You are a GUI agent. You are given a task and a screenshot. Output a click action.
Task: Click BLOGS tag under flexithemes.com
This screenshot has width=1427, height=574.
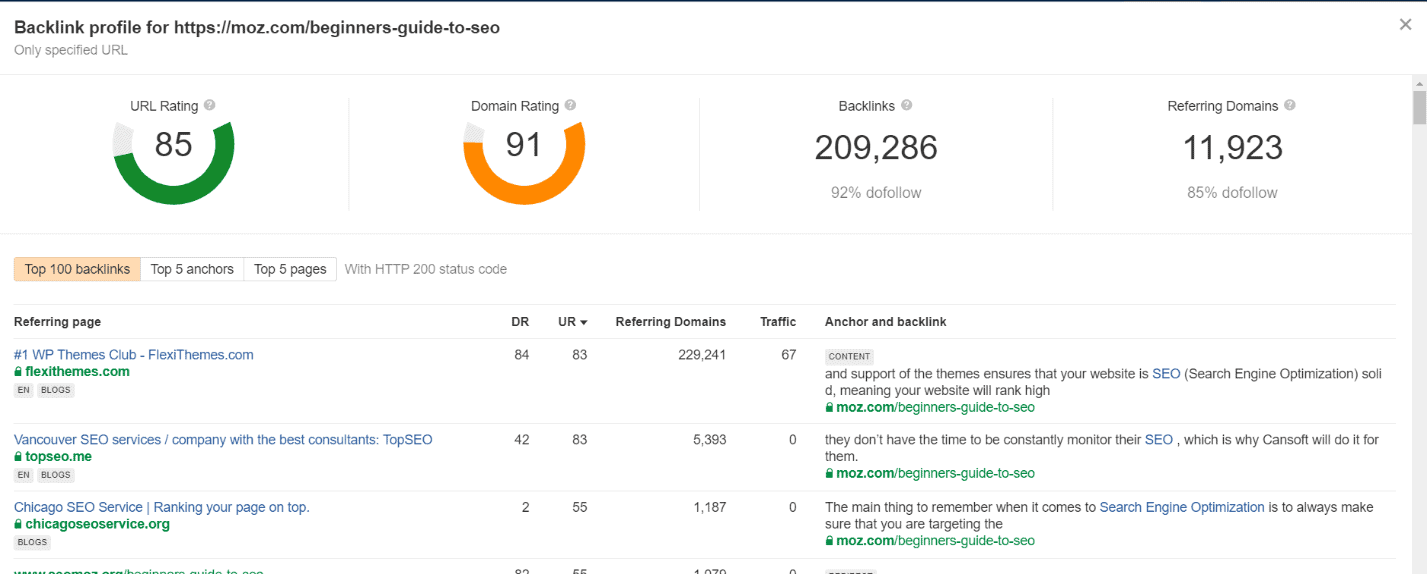56,390
